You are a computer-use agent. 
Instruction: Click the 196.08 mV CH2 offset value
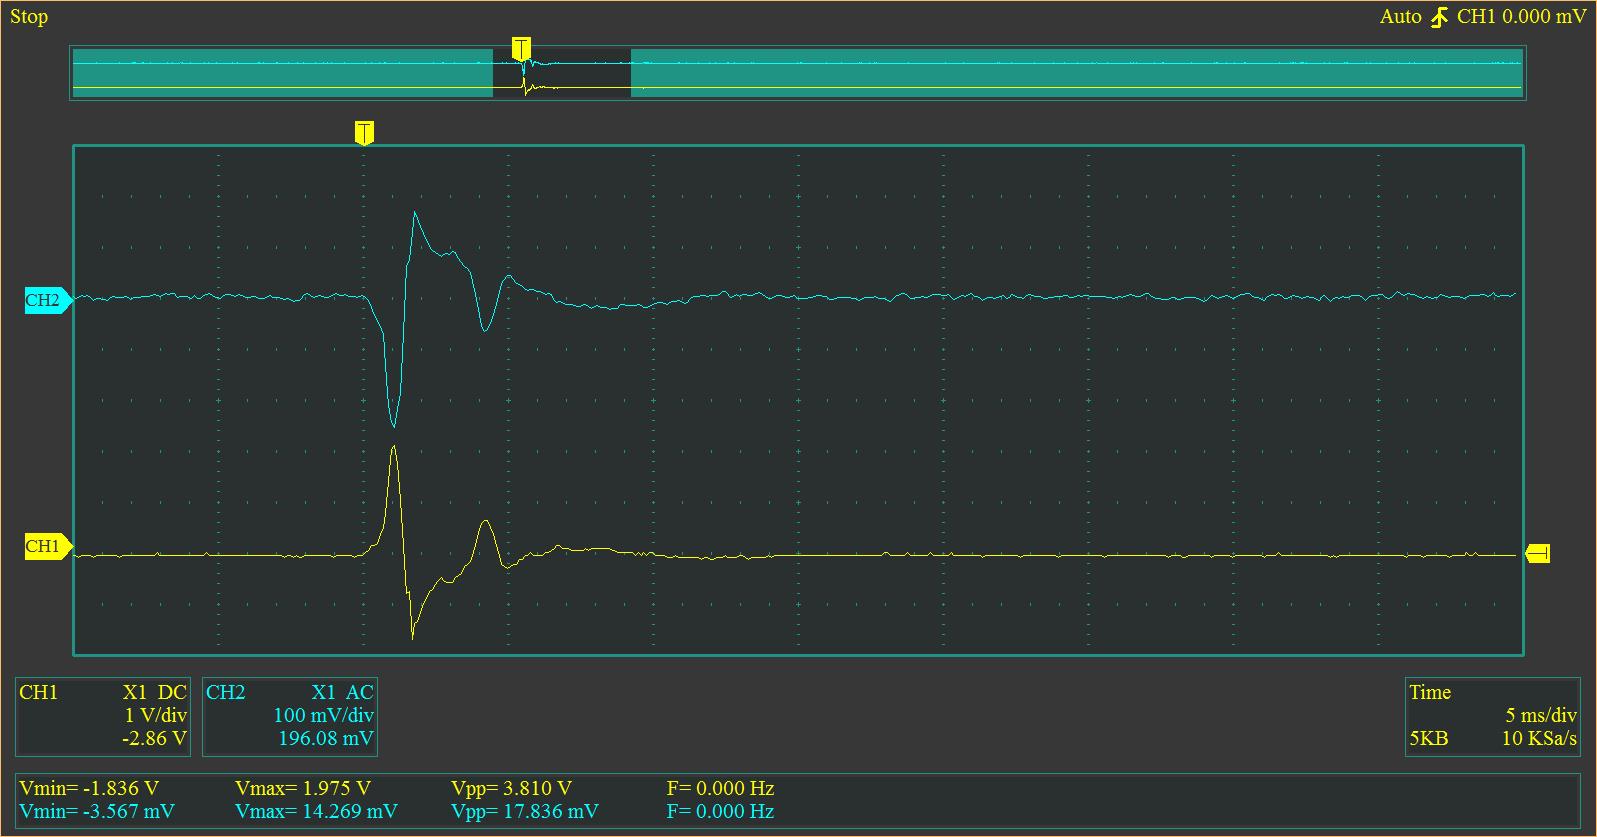pyautogui.click(x=326, y=739)
